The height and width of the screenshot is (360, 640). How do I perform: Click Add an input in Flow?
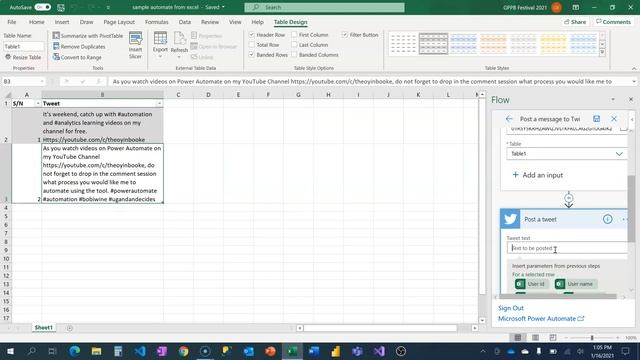point(538,175)
